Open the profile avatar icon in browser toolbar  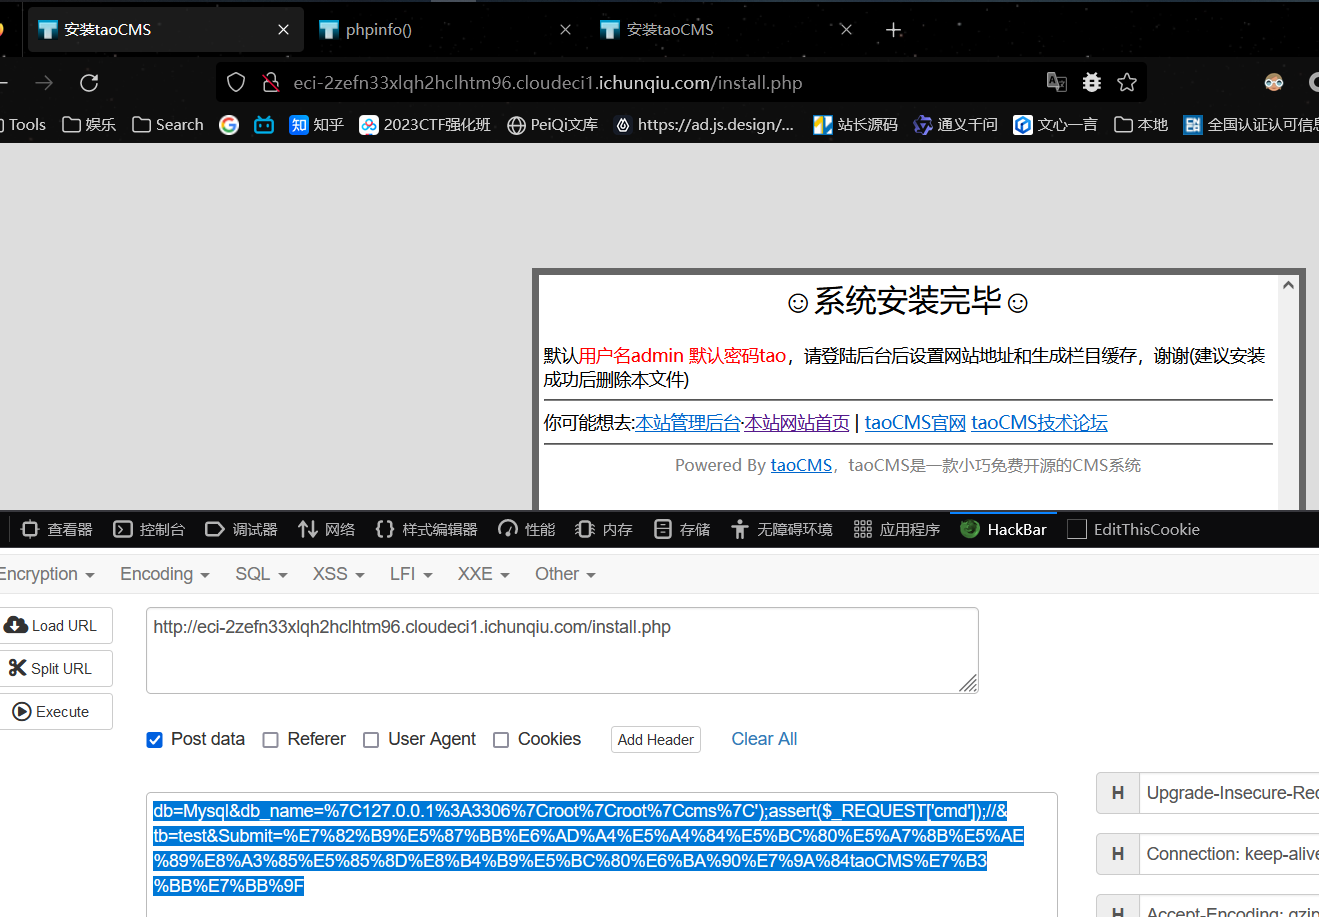(x=1274, y=82)
